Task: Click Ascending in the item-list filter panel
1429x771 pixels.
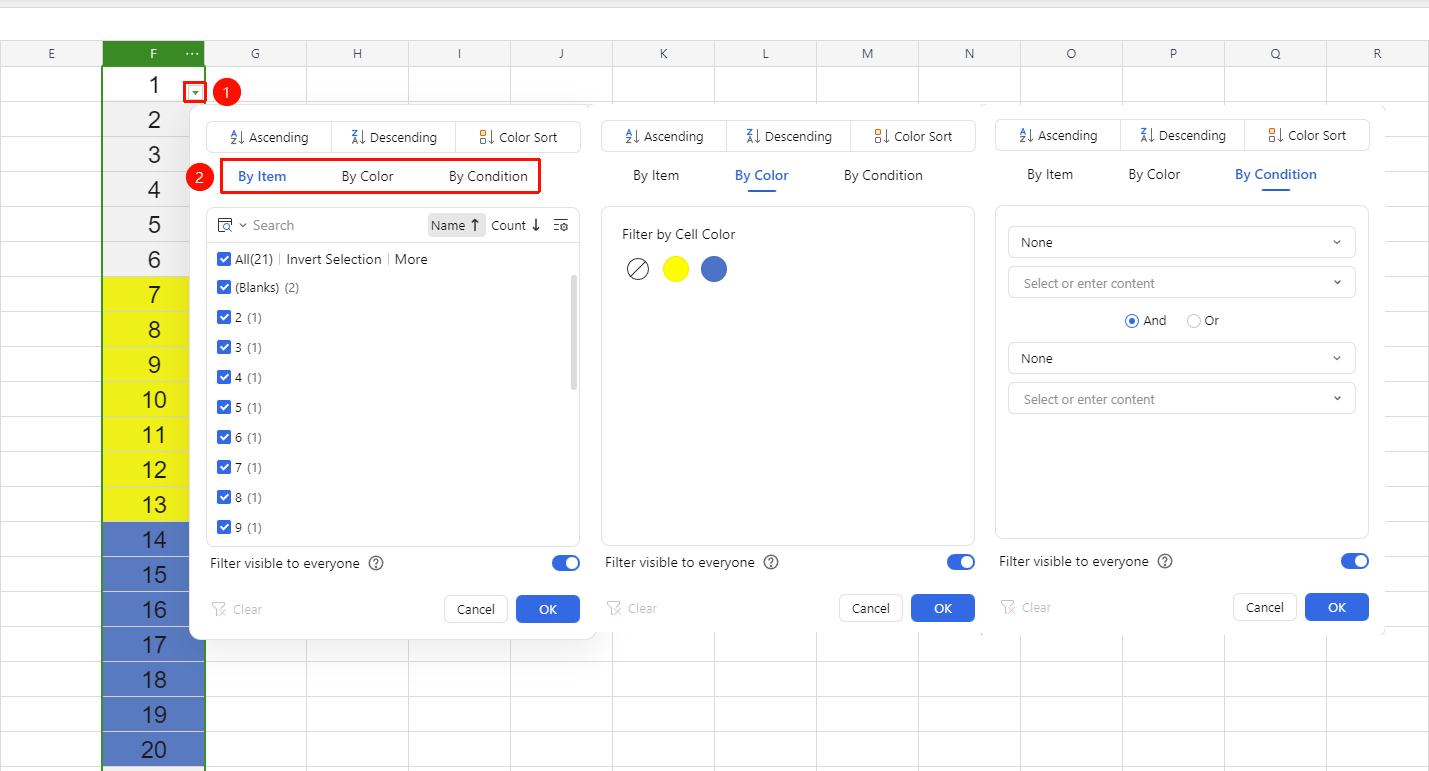Action: click(x=269, y=137)
